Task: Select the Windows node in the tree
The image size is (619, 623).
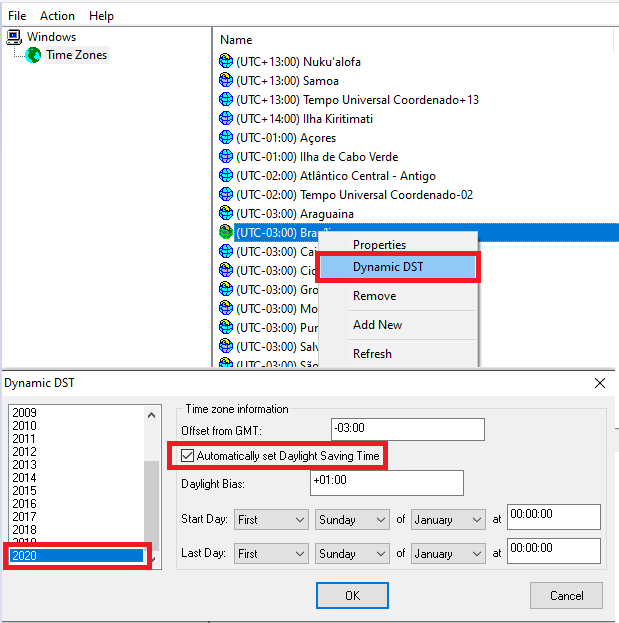Action: (x=51, y=37)
